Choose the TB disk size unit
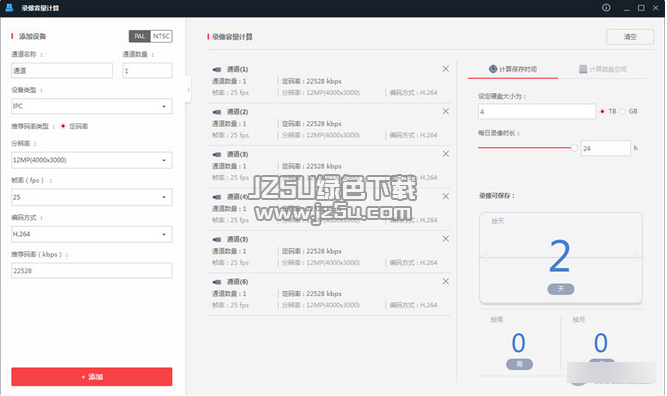Image resolution: width=667 pixels, height=396 pixels. click(602, 111)
